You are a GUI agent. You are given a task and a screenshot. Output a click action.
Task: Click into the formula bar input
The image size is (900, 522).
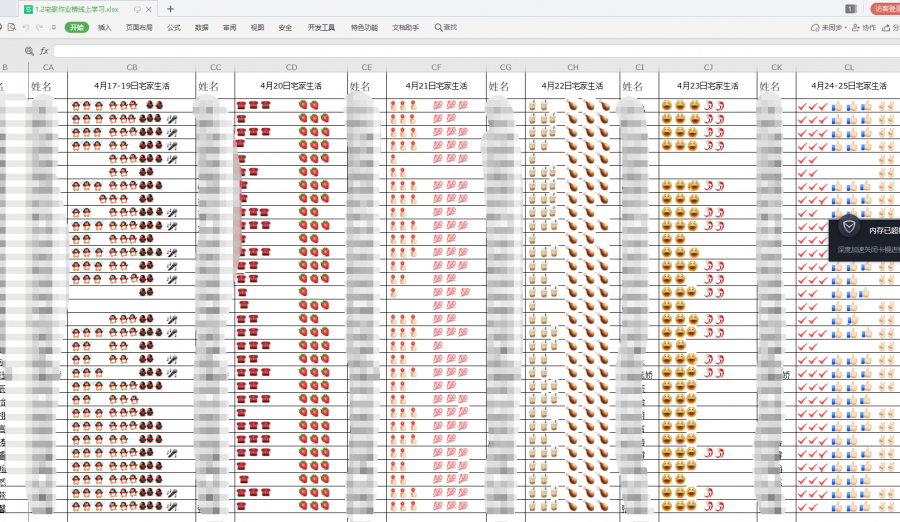(476, 51)
